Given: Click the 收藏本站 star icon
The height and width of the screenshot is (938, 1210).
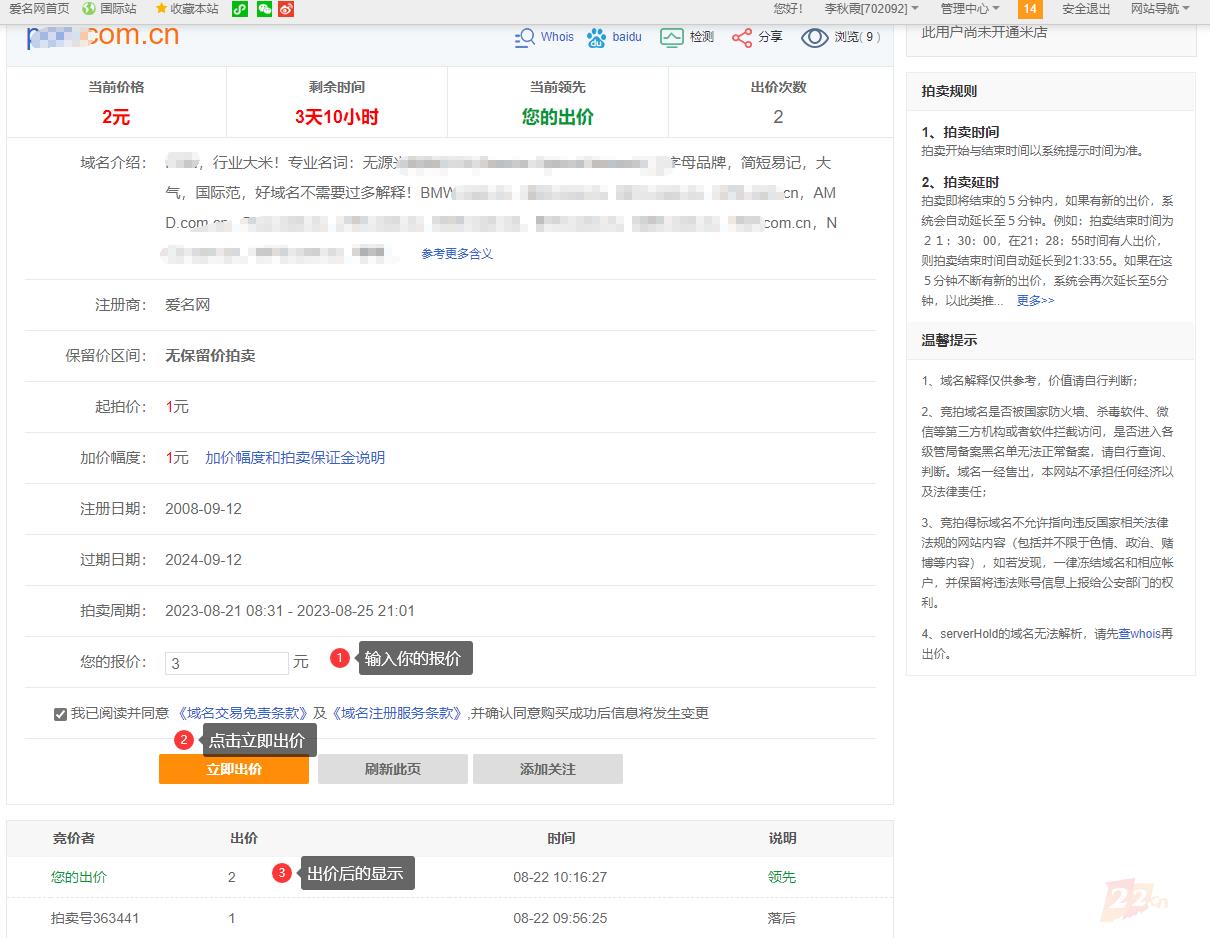Looking at the screenshot, I should click(161, 9).
